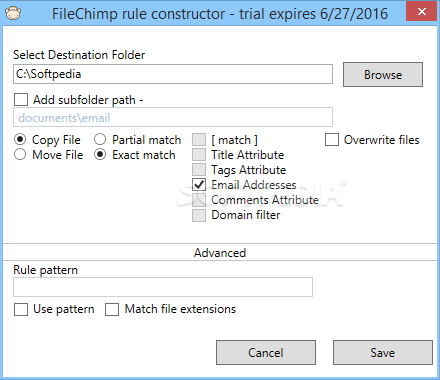Enable the Add subfolder path checkbox
Screen dimensions: 440x380
(21, 99)
